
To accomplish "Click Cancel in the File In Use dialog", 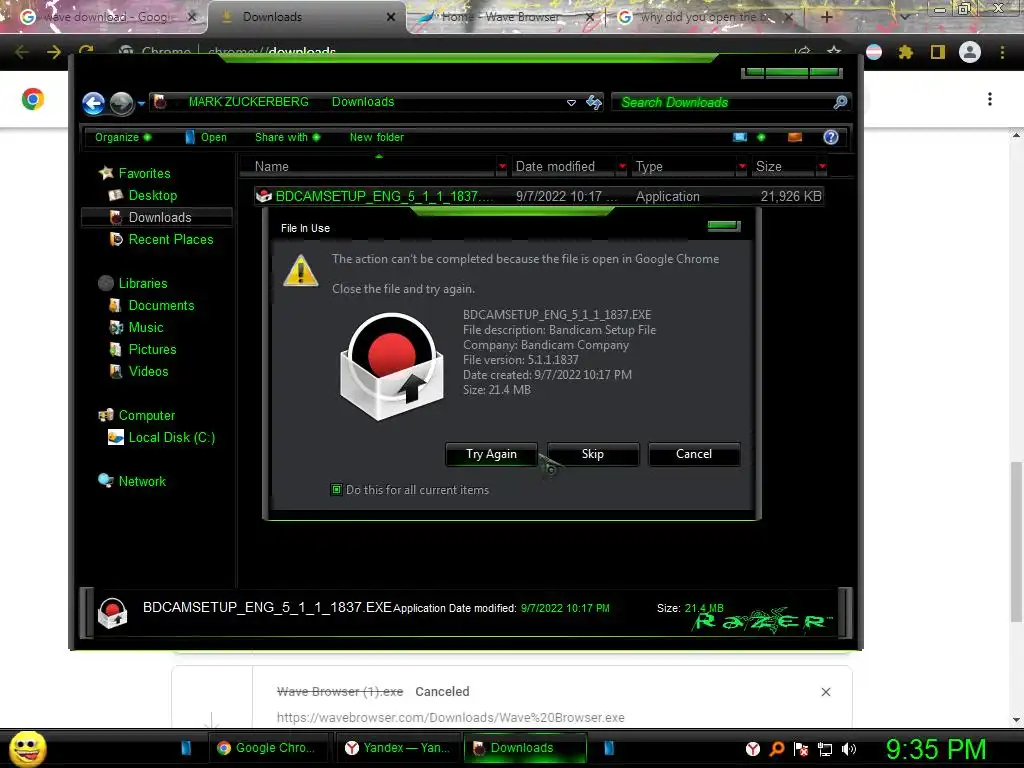I will (694, 455).
